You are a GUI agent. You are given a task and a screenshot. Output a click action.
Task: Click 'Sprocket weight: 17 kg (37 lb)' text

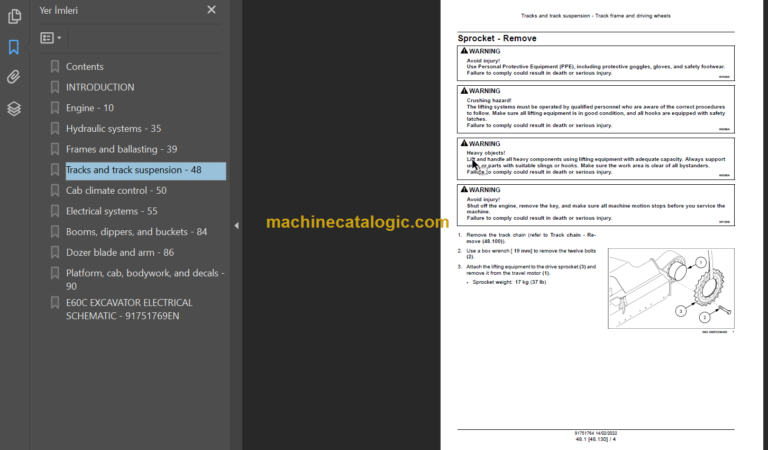pos(509,282)
